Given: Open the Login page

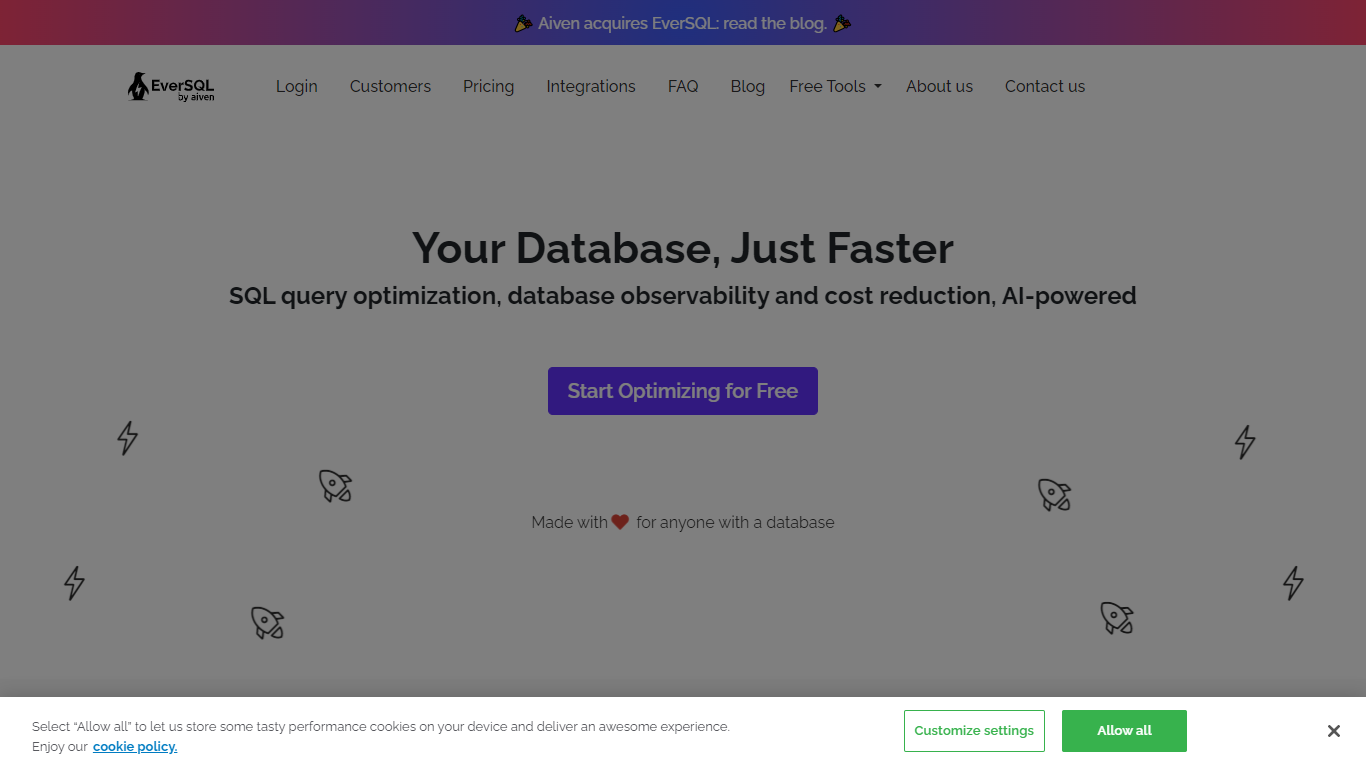Looking at the screenshot, I should coord(297,86).
